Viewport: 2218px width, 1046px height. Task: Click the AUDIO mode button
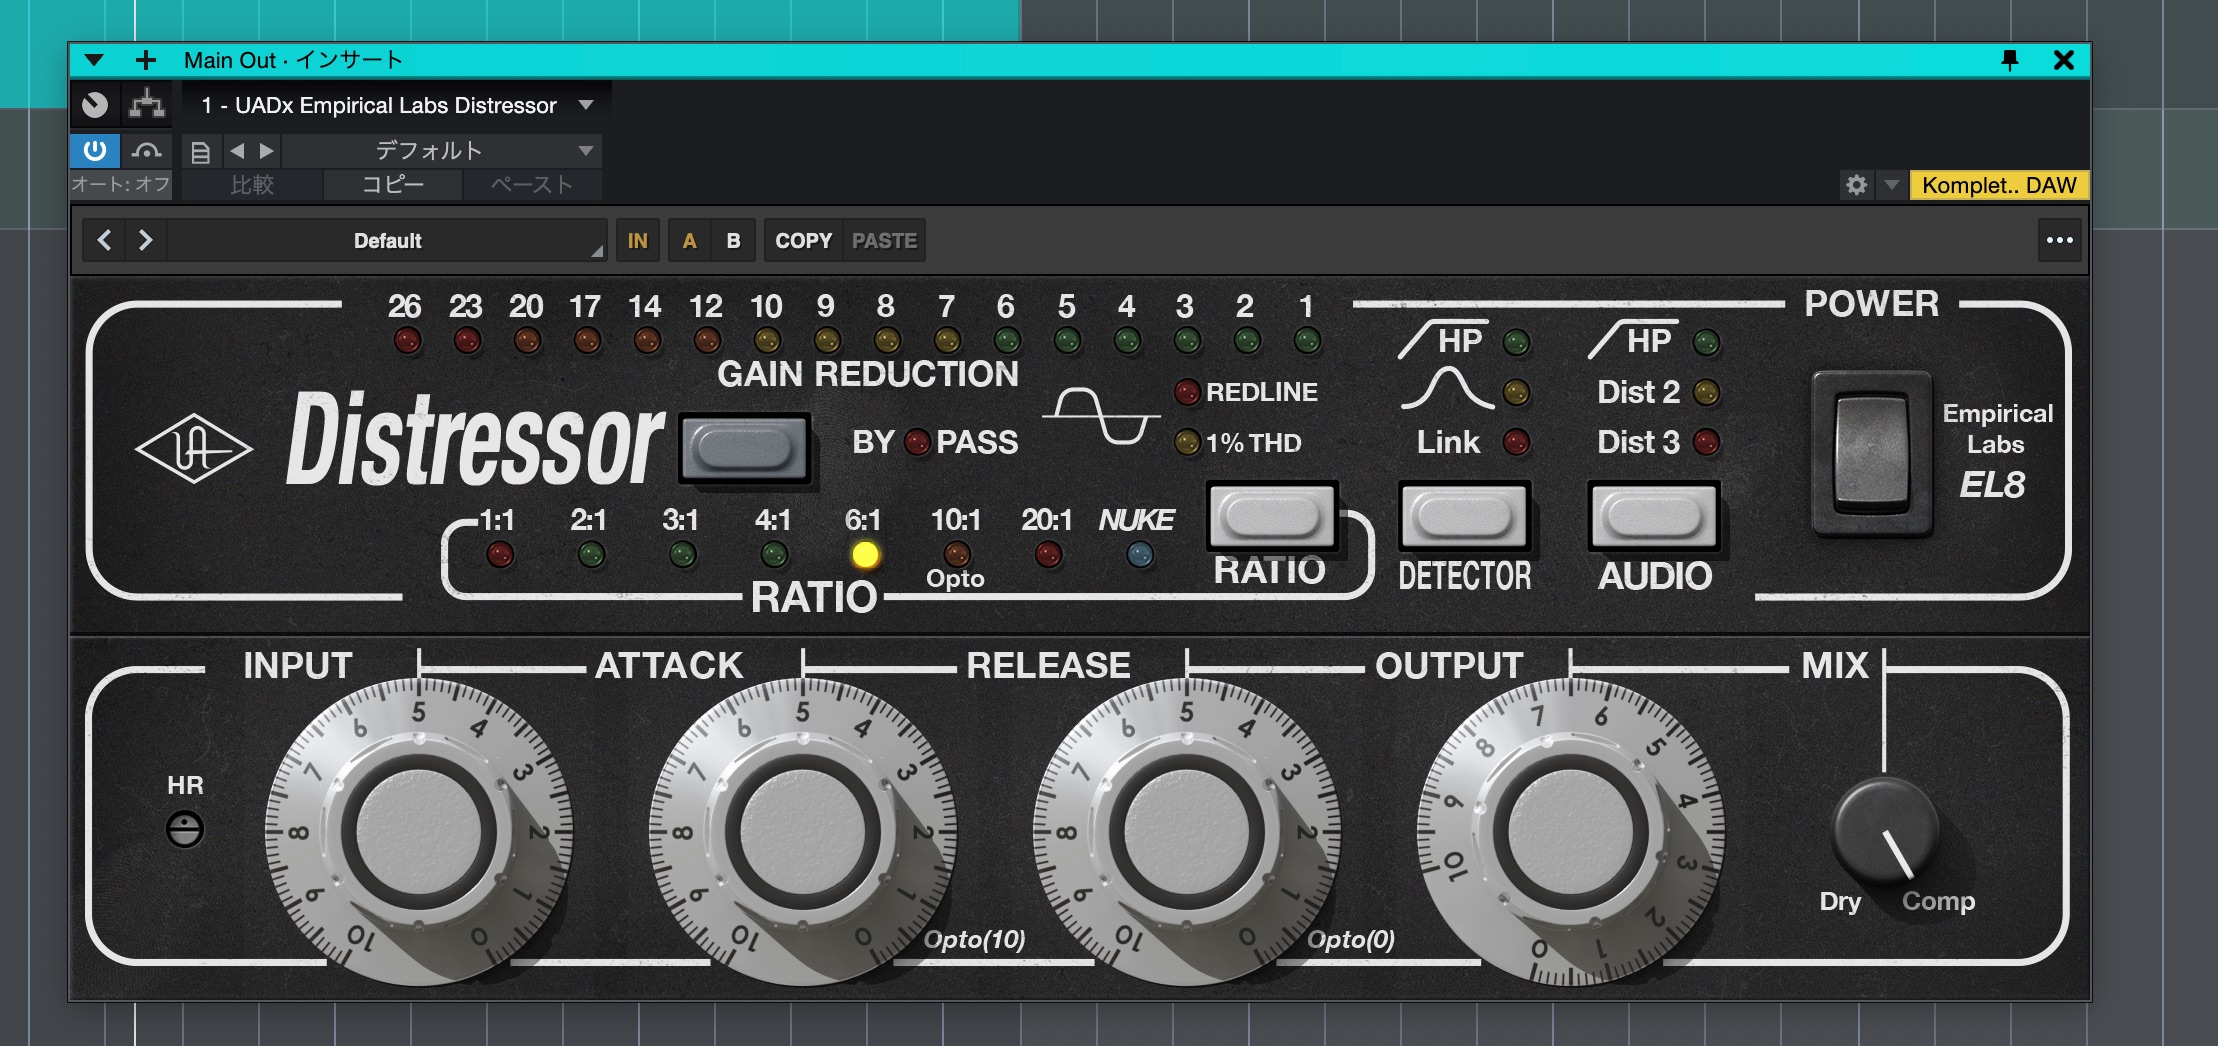pyautogui.click(x=1654, y=517)
